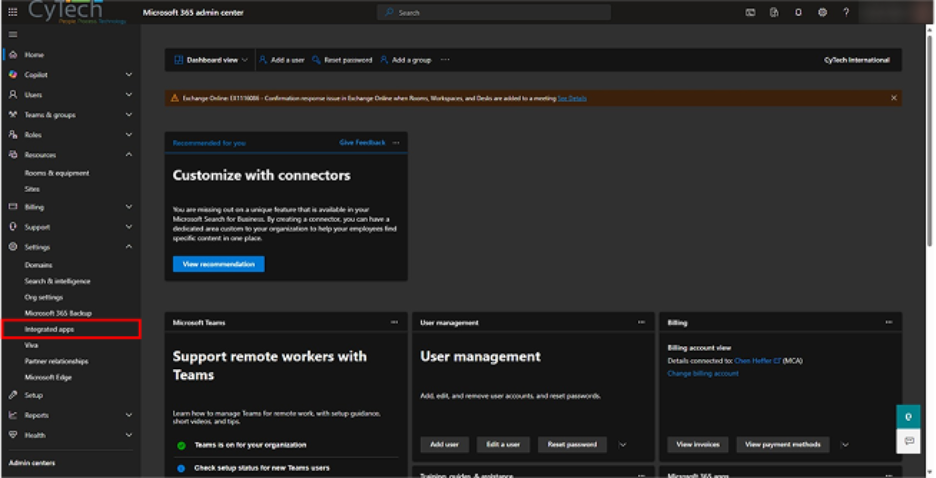Screen dimensions: 936x478
Task: Open header settings gear icon
Action: (823, 13)
